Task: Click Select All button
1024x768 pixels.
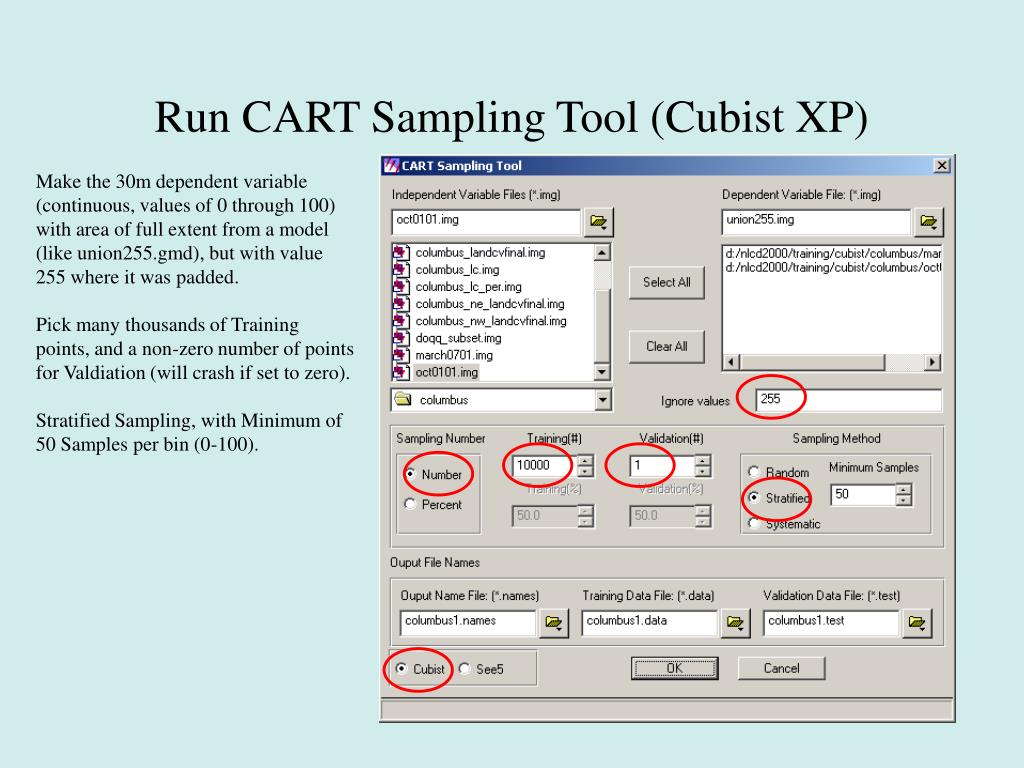Action: coord(666,283)
